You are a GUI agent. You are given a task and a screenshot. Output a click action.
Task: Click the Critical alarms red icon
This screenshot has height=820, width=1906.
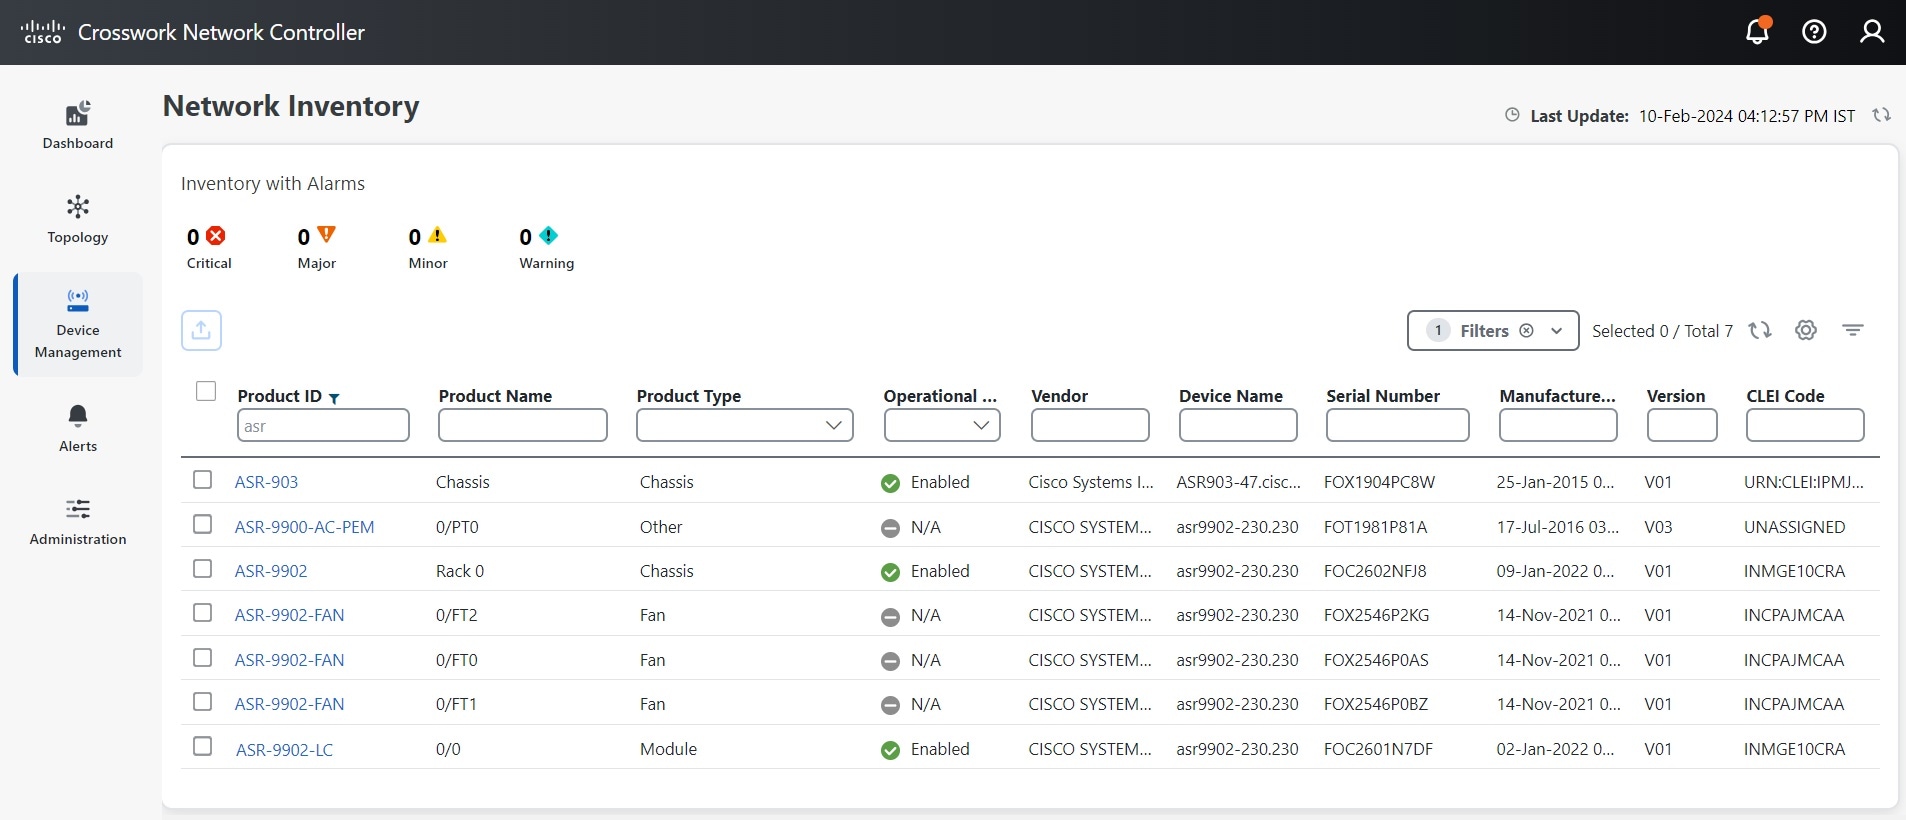(215, 236)
